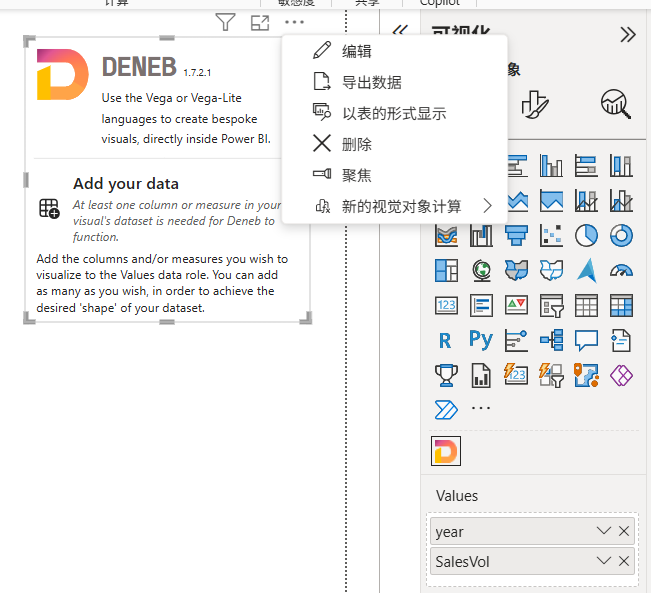The image size is (651, 593).
Task: Select the smart narrative visual
Action: pyautogui.click(x=621, y=341)
